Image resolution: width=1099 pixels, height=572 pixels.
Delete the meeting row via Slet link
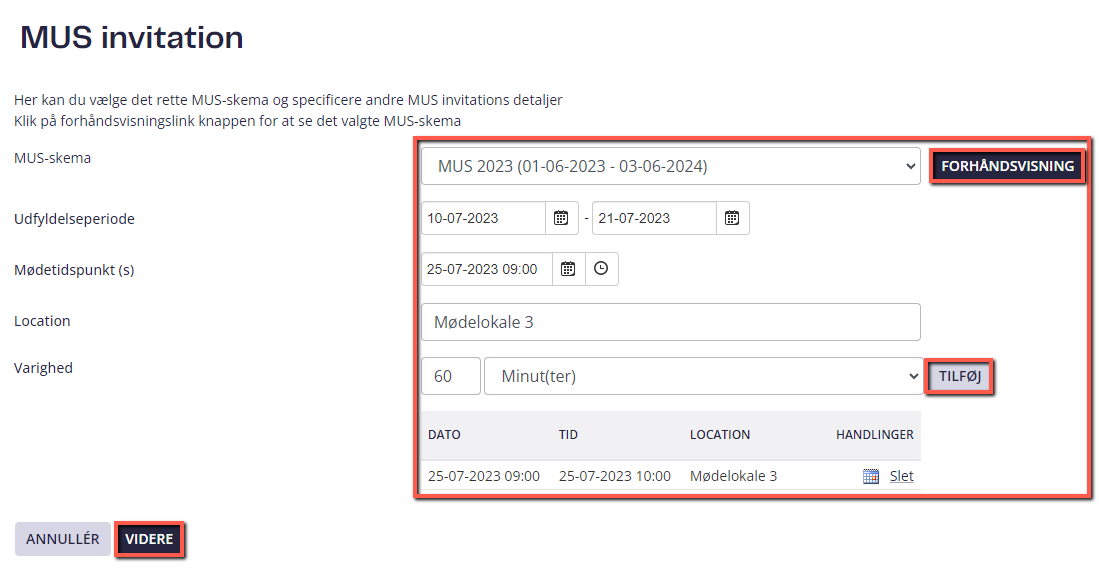(901, 476)
